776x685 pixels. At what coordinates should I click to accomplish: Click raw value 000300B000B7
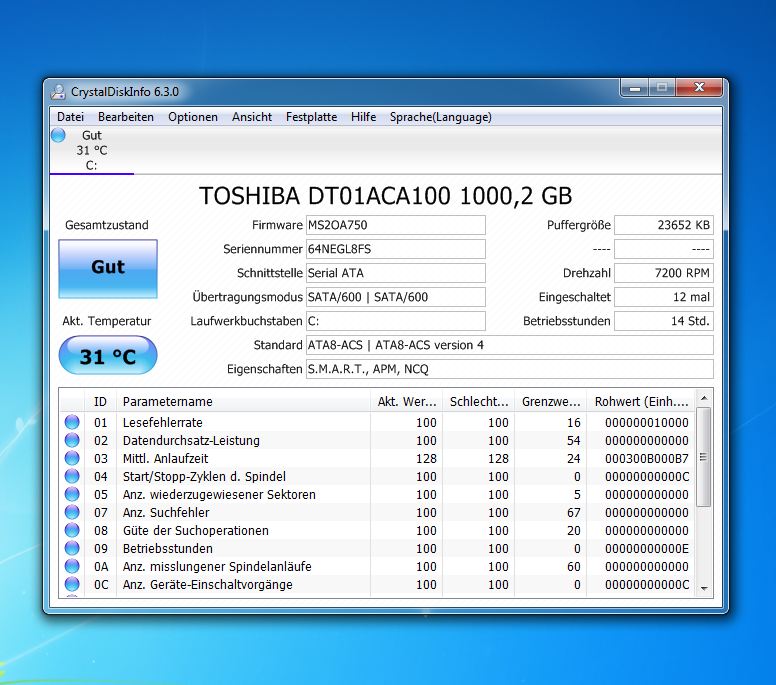646,459
